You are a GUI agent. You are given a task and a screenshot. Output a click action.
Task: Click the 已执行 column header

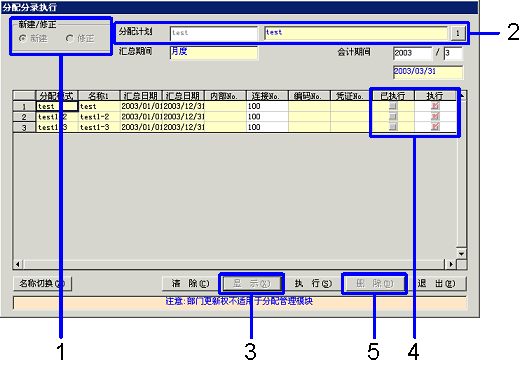point(393,96)
